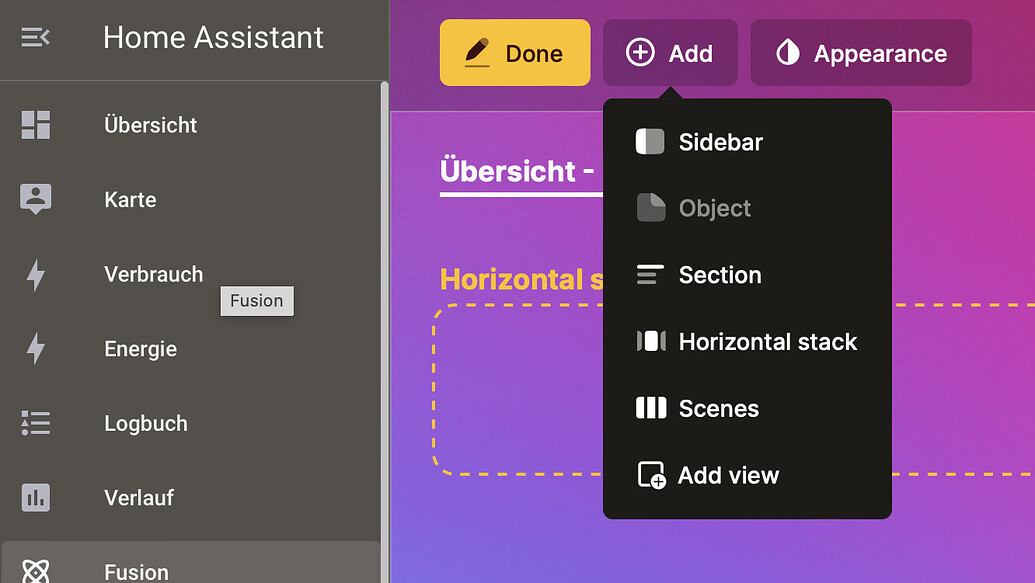Open the Logbuch list icon

(36, 423)
